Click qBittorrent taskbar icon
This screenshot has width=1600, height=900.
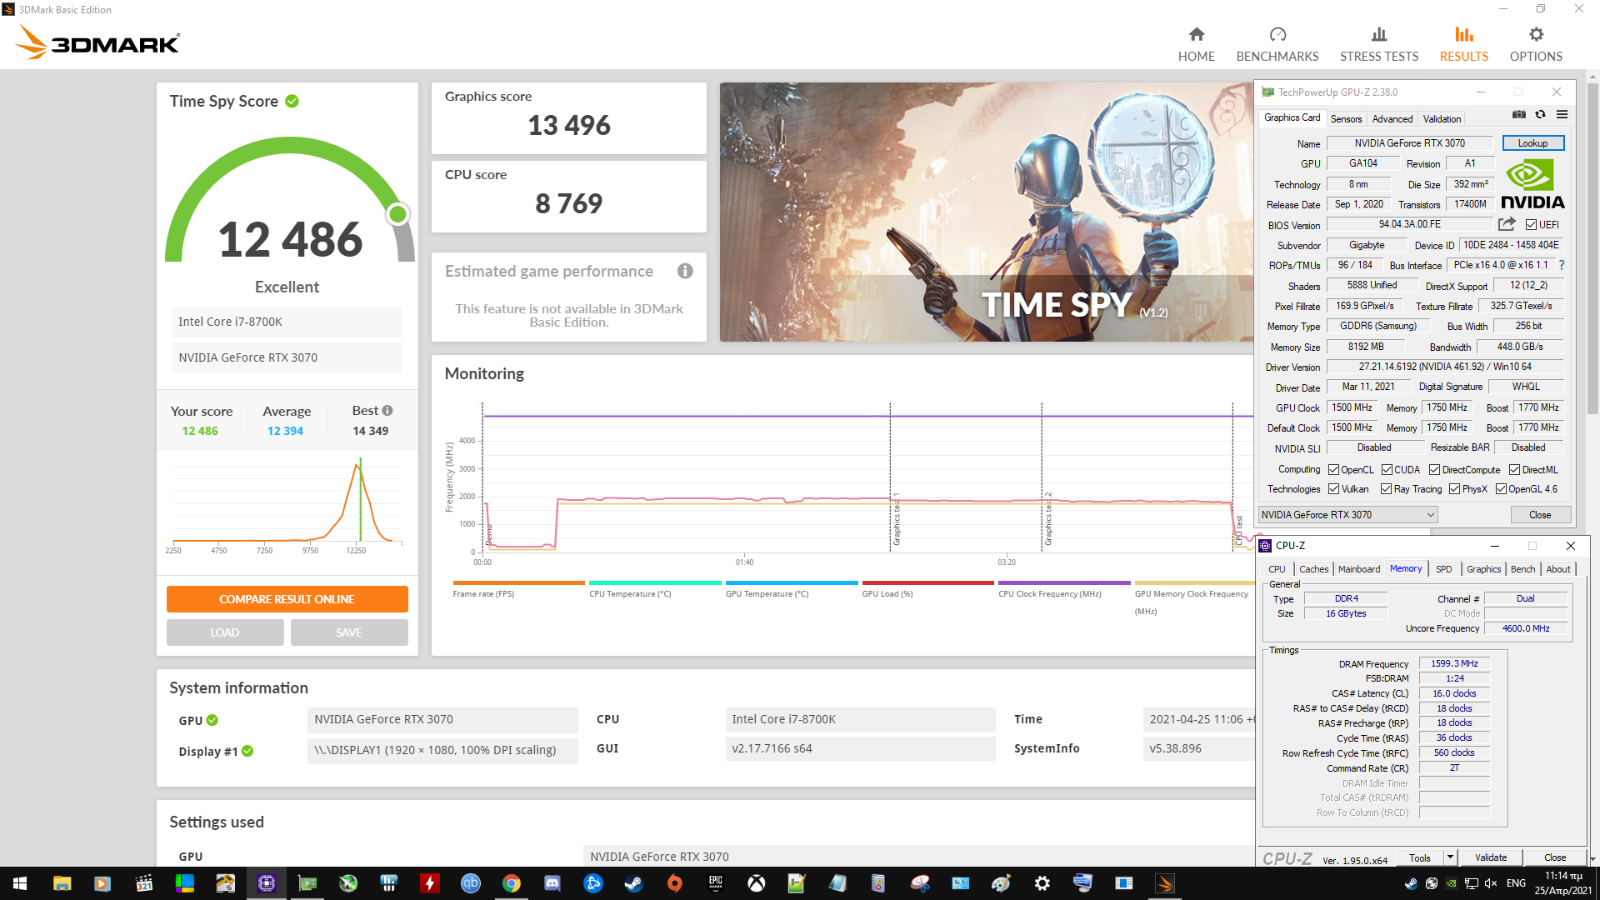coord(470,883)
